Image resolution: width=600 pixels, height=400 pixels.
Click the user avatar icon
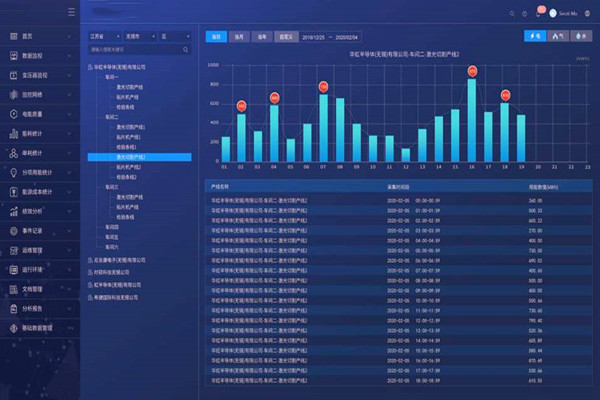coord(551,13)
